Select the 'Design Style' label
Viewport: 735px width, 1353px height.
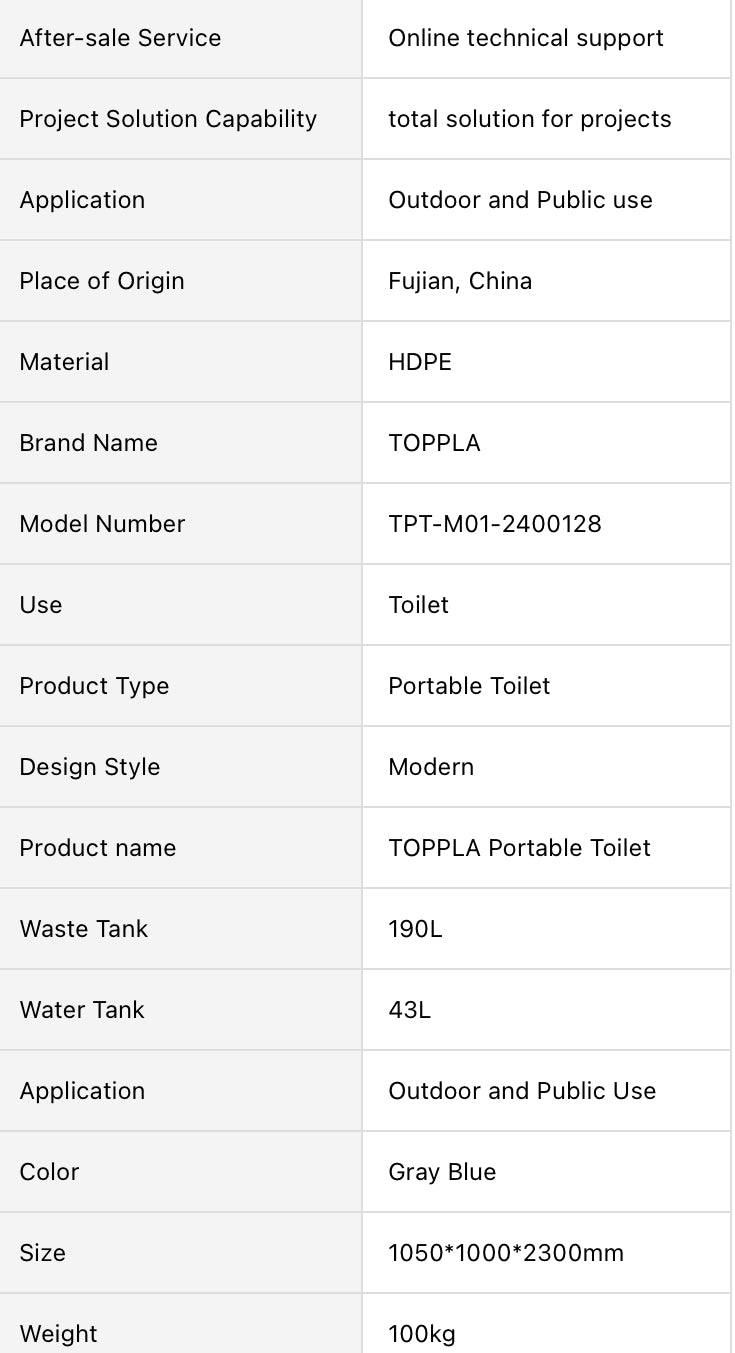point(90,767)
